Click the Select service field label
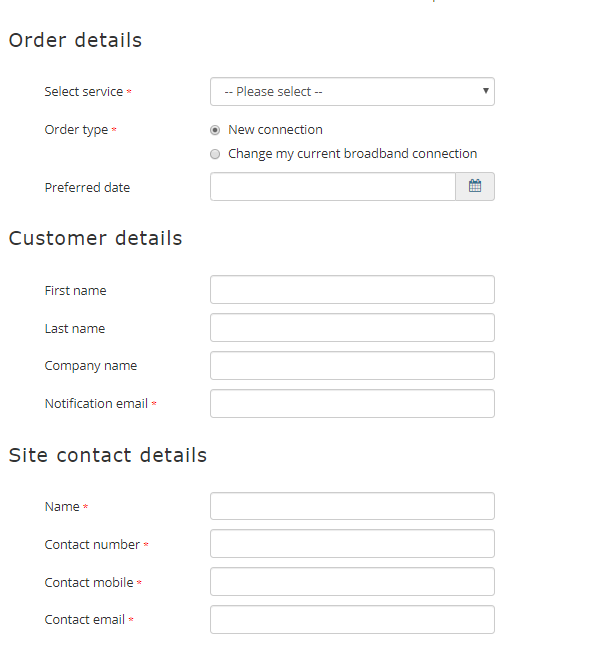 coord(84,91)
